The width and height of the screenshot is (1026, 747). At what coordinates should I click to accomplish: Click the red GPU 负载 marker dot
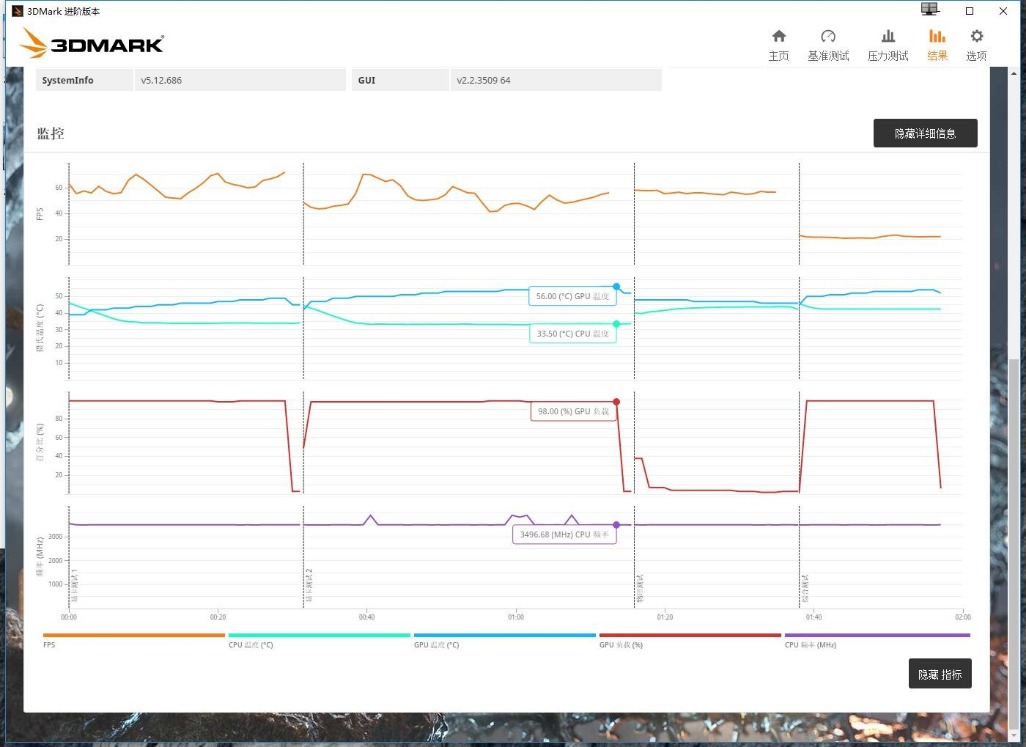pos(616,400)
